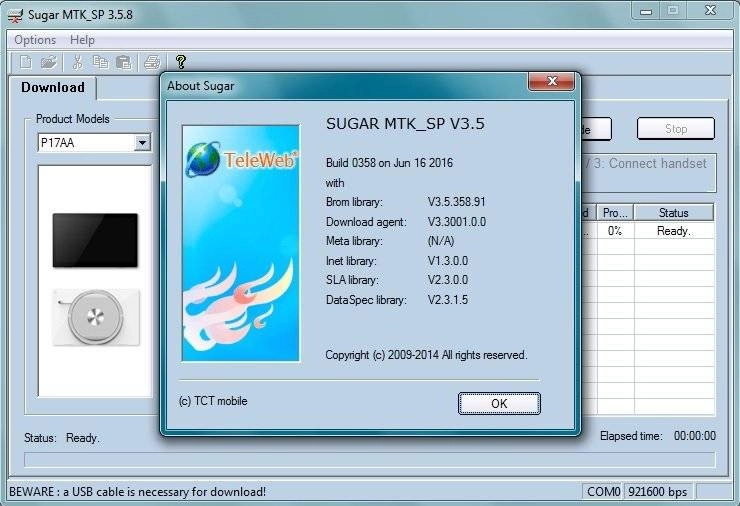Viewport: 740px width, 506px height.
Task: Close the About Sugar dialog
Action: point(551,81)
